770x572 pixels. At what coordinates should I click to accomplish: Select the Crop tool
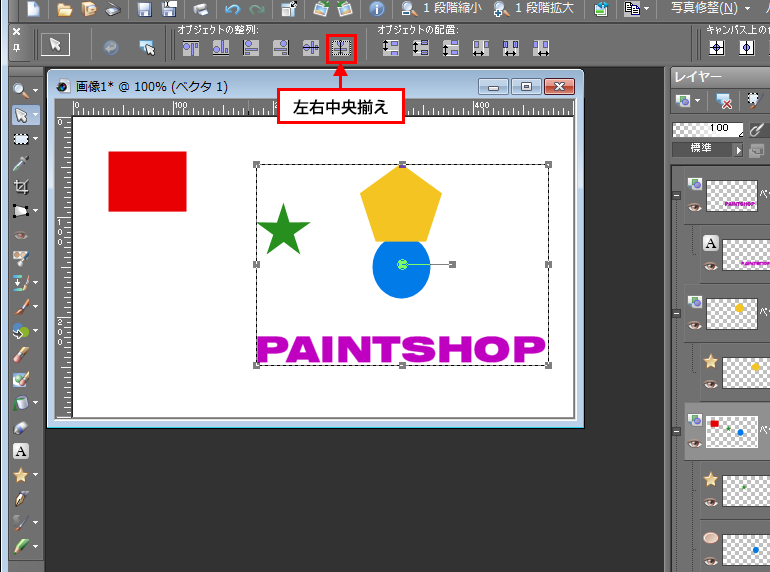coord(21,187)
